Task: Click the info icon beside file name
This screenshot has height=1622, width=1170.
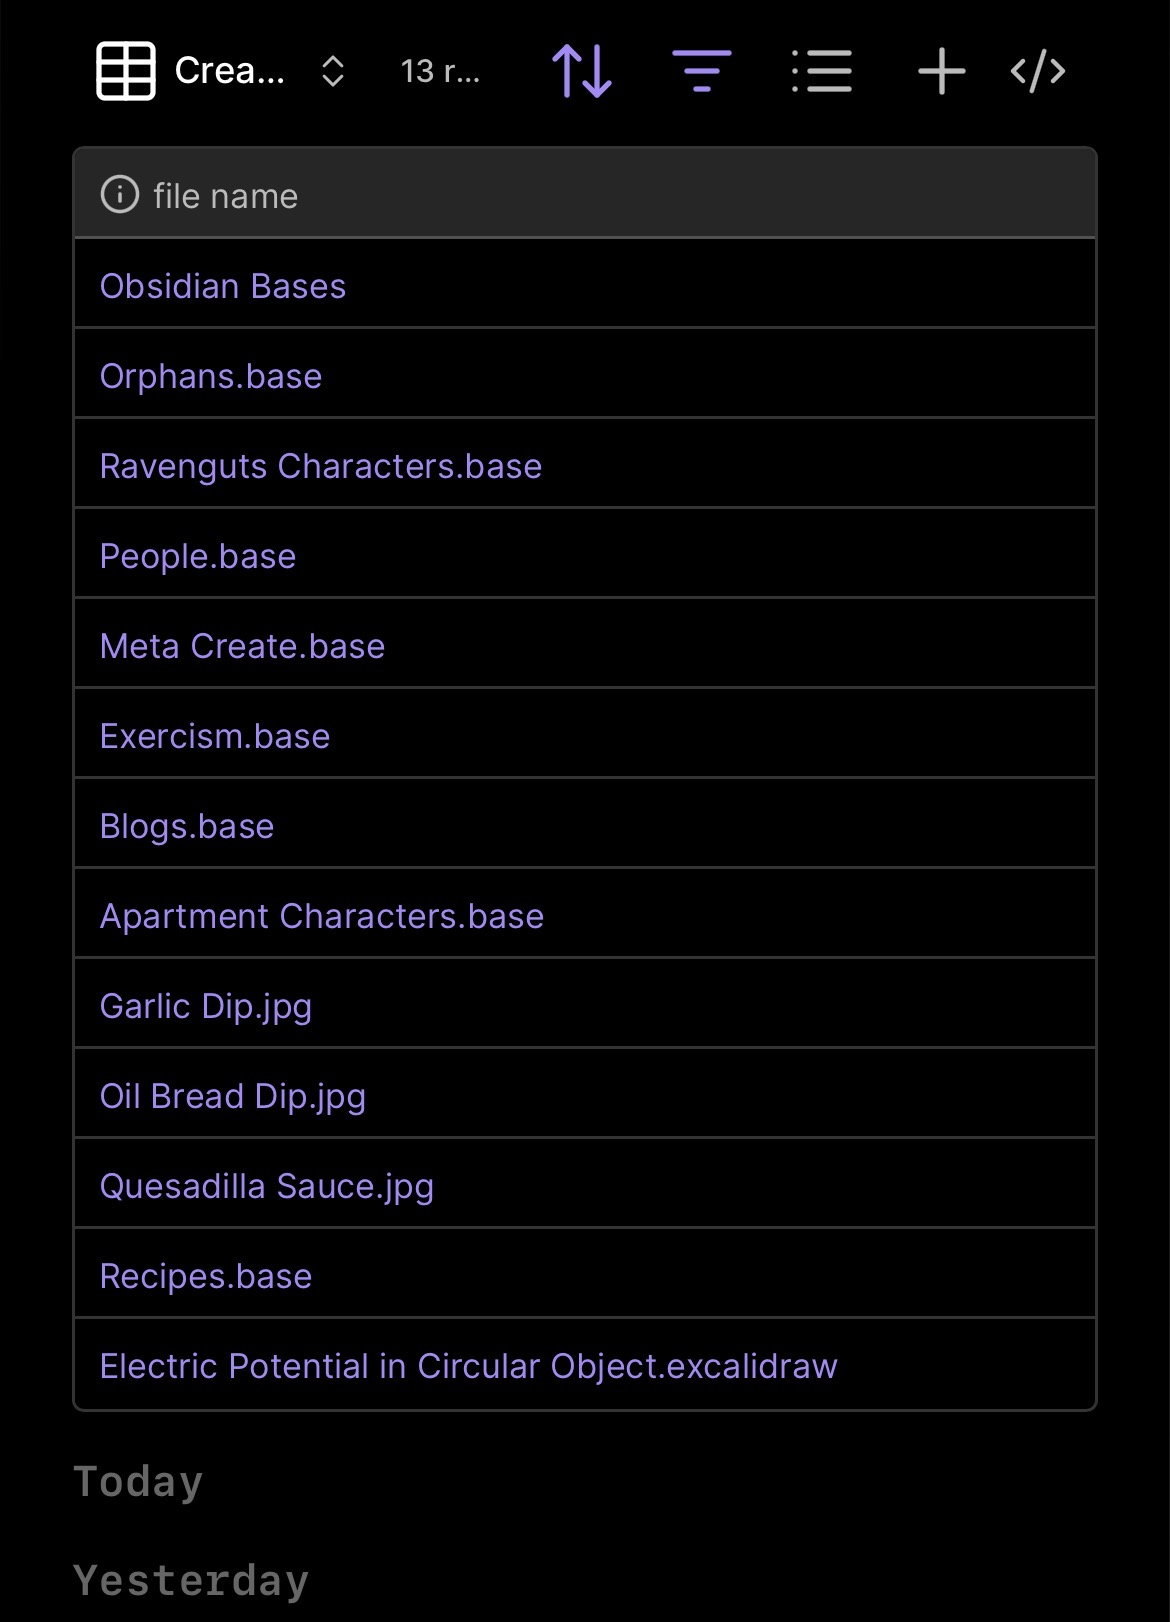Action: (x=120, y=195)
